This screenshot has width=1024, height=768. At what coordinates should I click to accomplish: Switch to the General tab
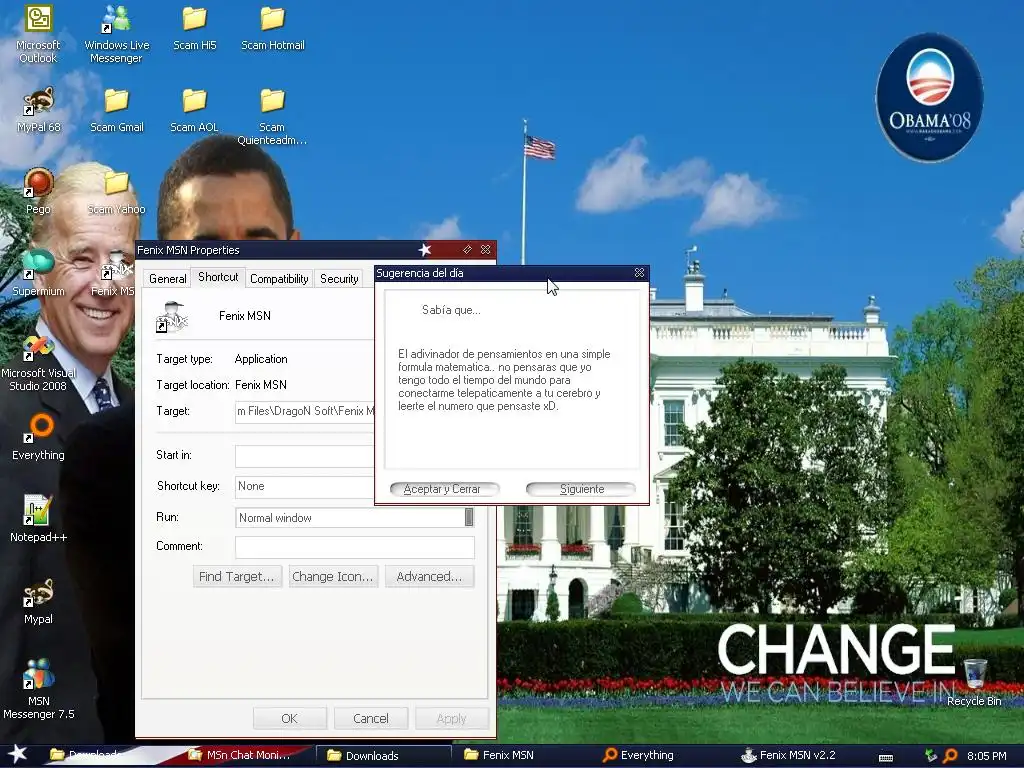[x=167, y=279]
